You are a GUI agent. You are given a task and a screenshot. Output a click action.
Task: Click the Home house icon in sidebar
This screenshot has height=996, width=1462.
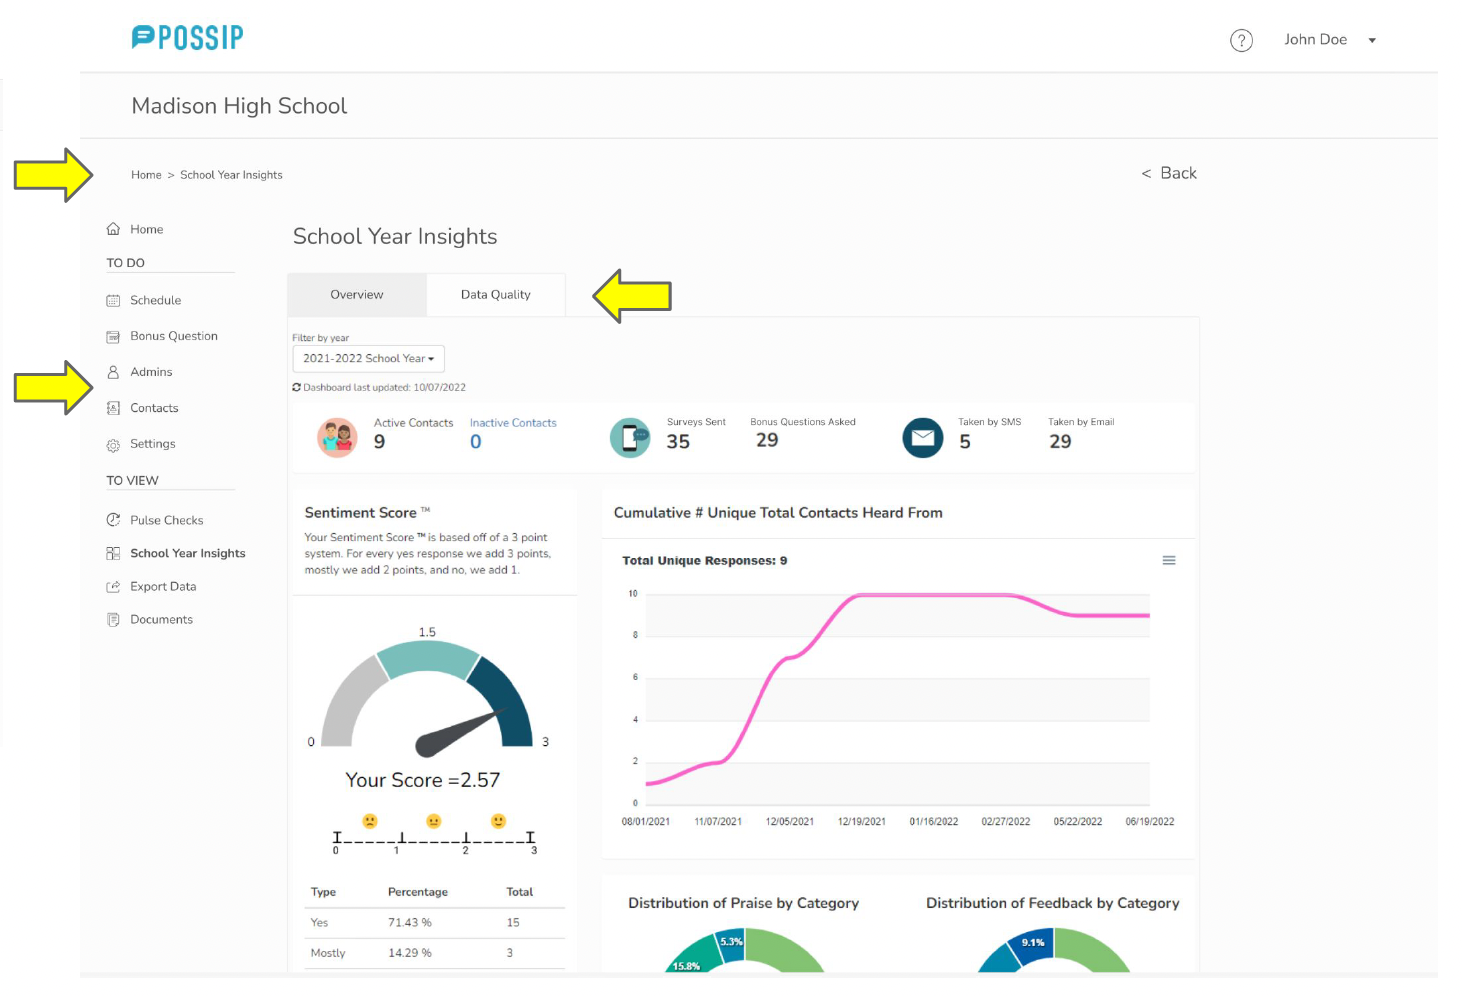113,229
